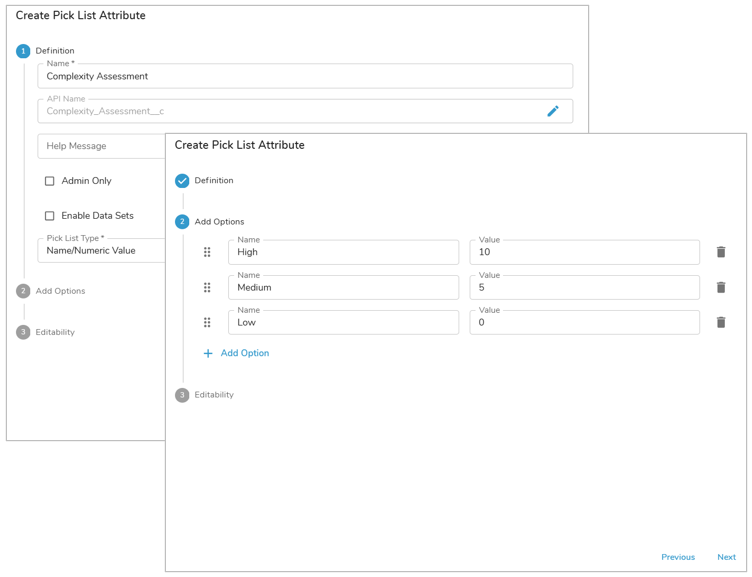Viewport: 752px width, 577px height.
Task: Delete the Low option with trash icon
Action: [720, 322]
